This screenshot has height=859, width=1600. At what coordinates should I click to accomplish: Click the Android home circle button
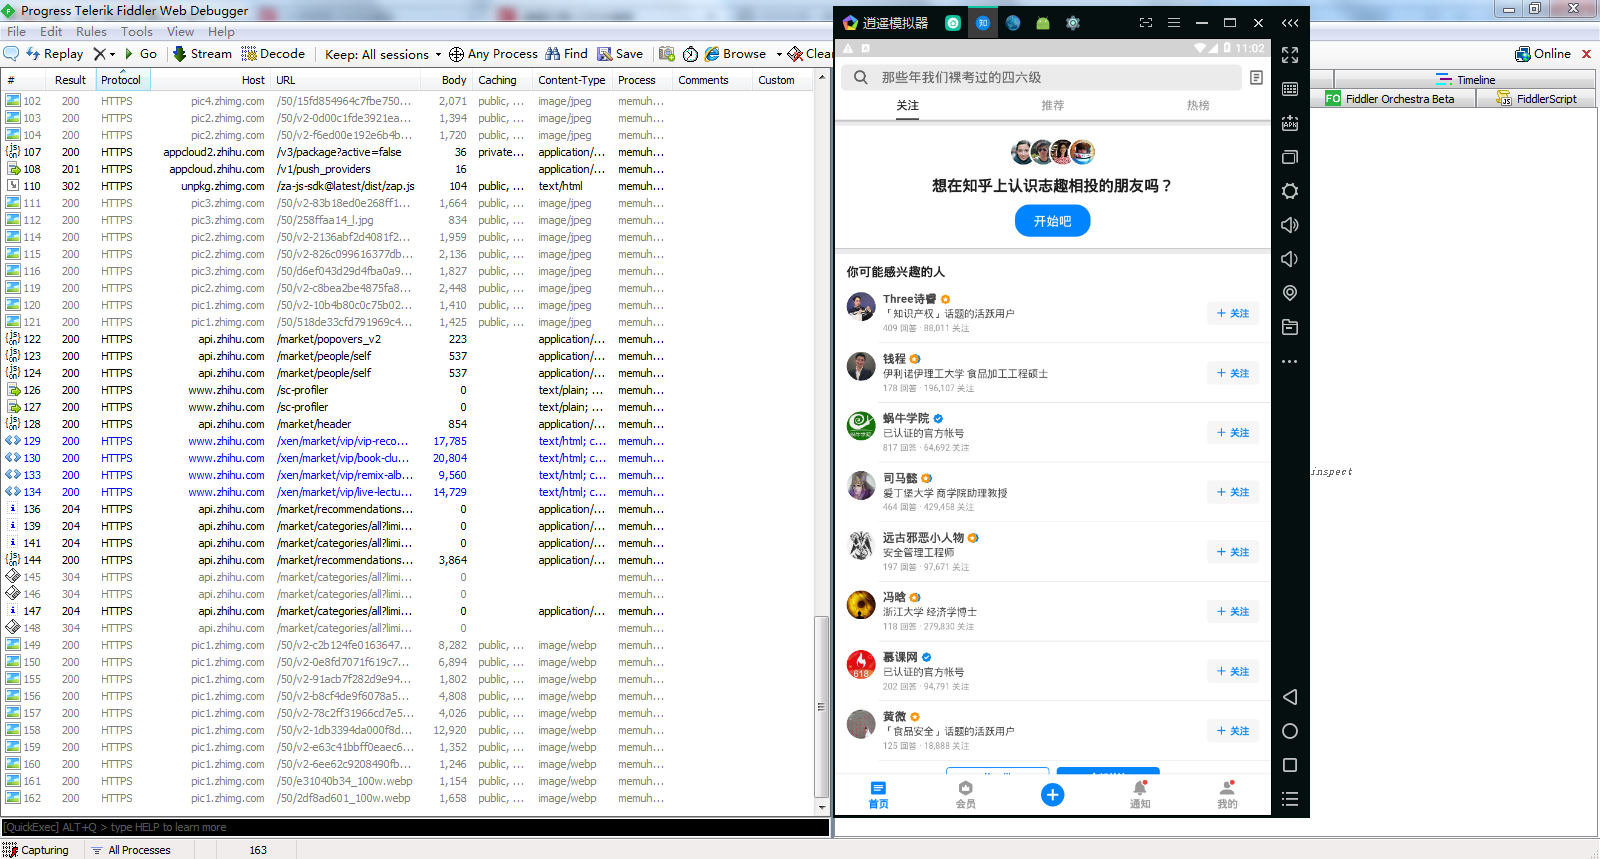click(1290, 731)
